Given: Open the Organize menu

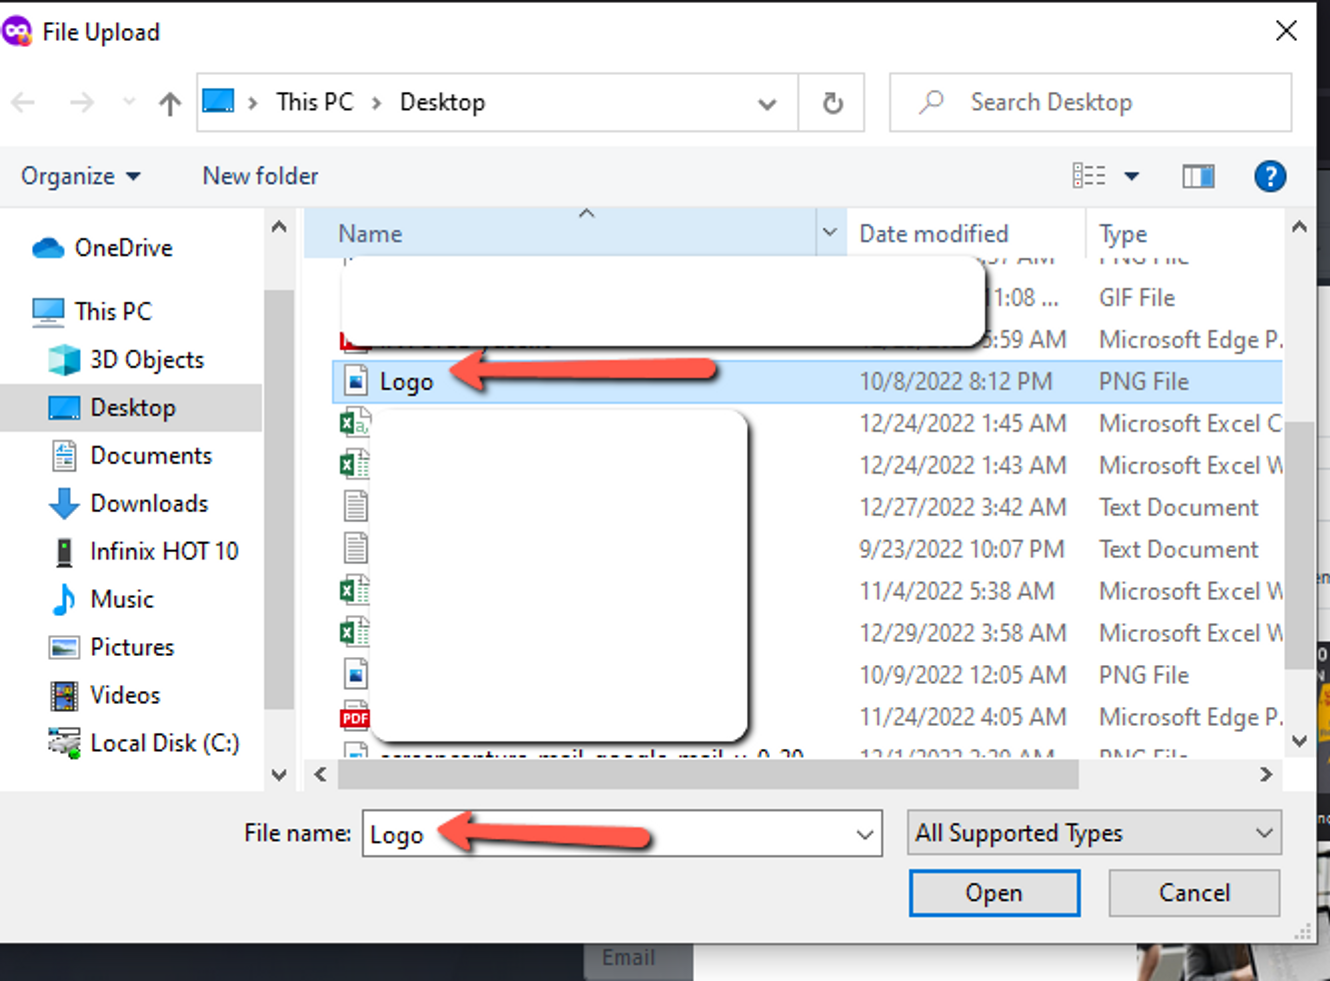Looking at the screenshot, I should 80,177.
